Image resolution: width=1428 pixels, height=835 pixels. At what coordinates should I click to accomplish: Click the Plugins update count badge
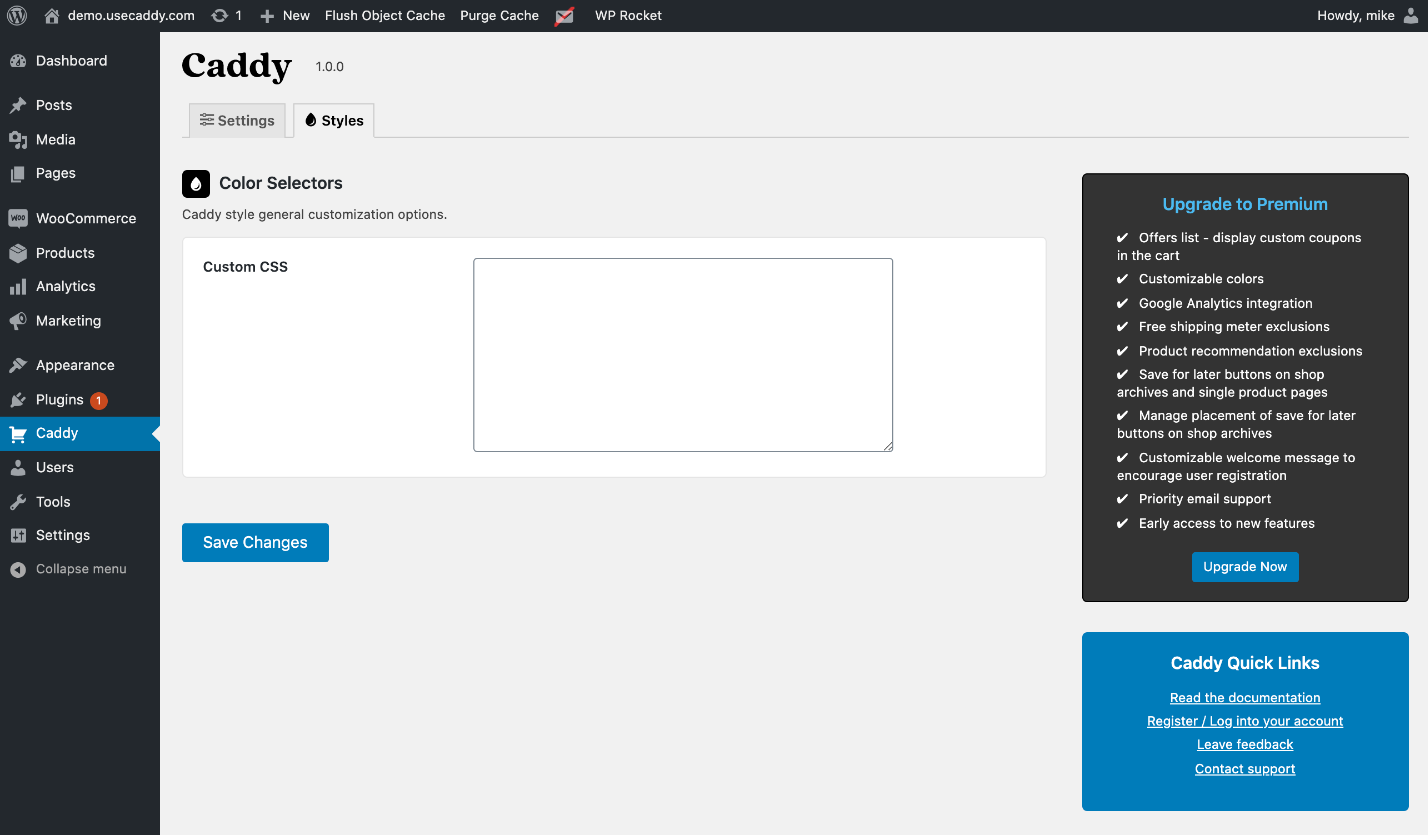coord(98,401)
